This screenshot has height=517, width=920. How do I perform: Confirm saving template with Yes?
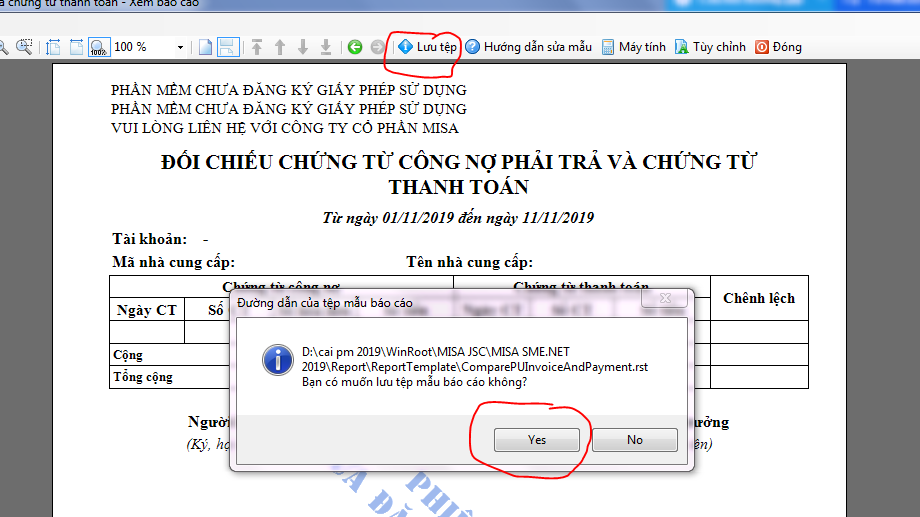click(x=537, y=440)
